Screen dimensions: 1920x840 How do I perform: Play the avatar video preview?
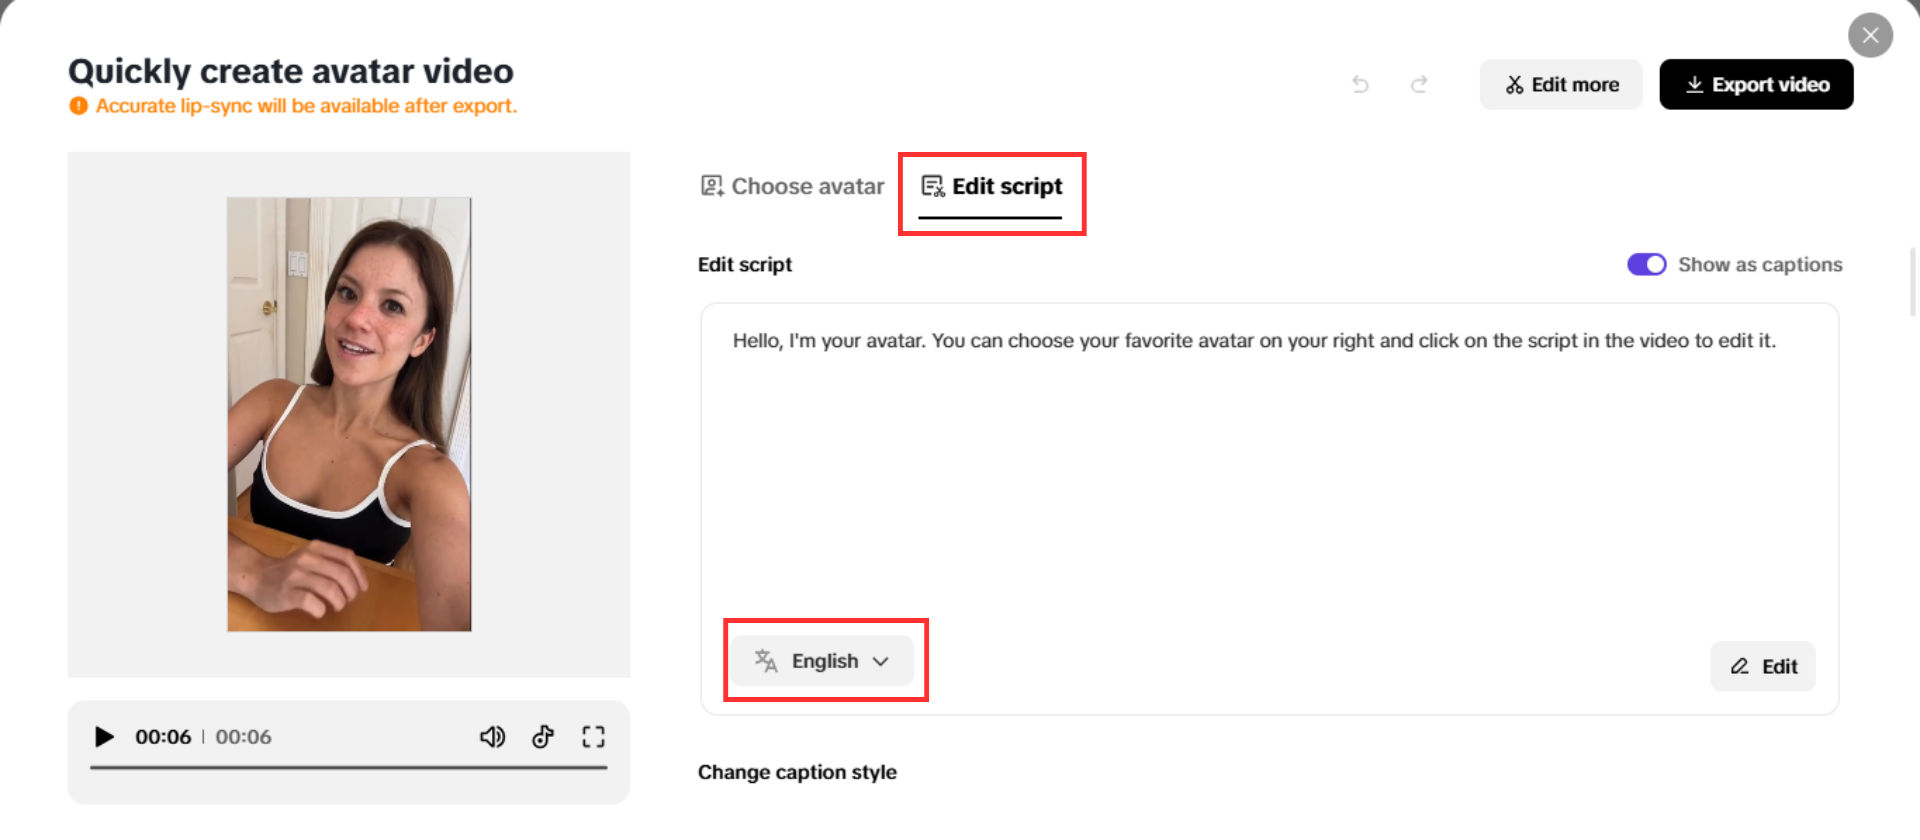pos(104,737)
